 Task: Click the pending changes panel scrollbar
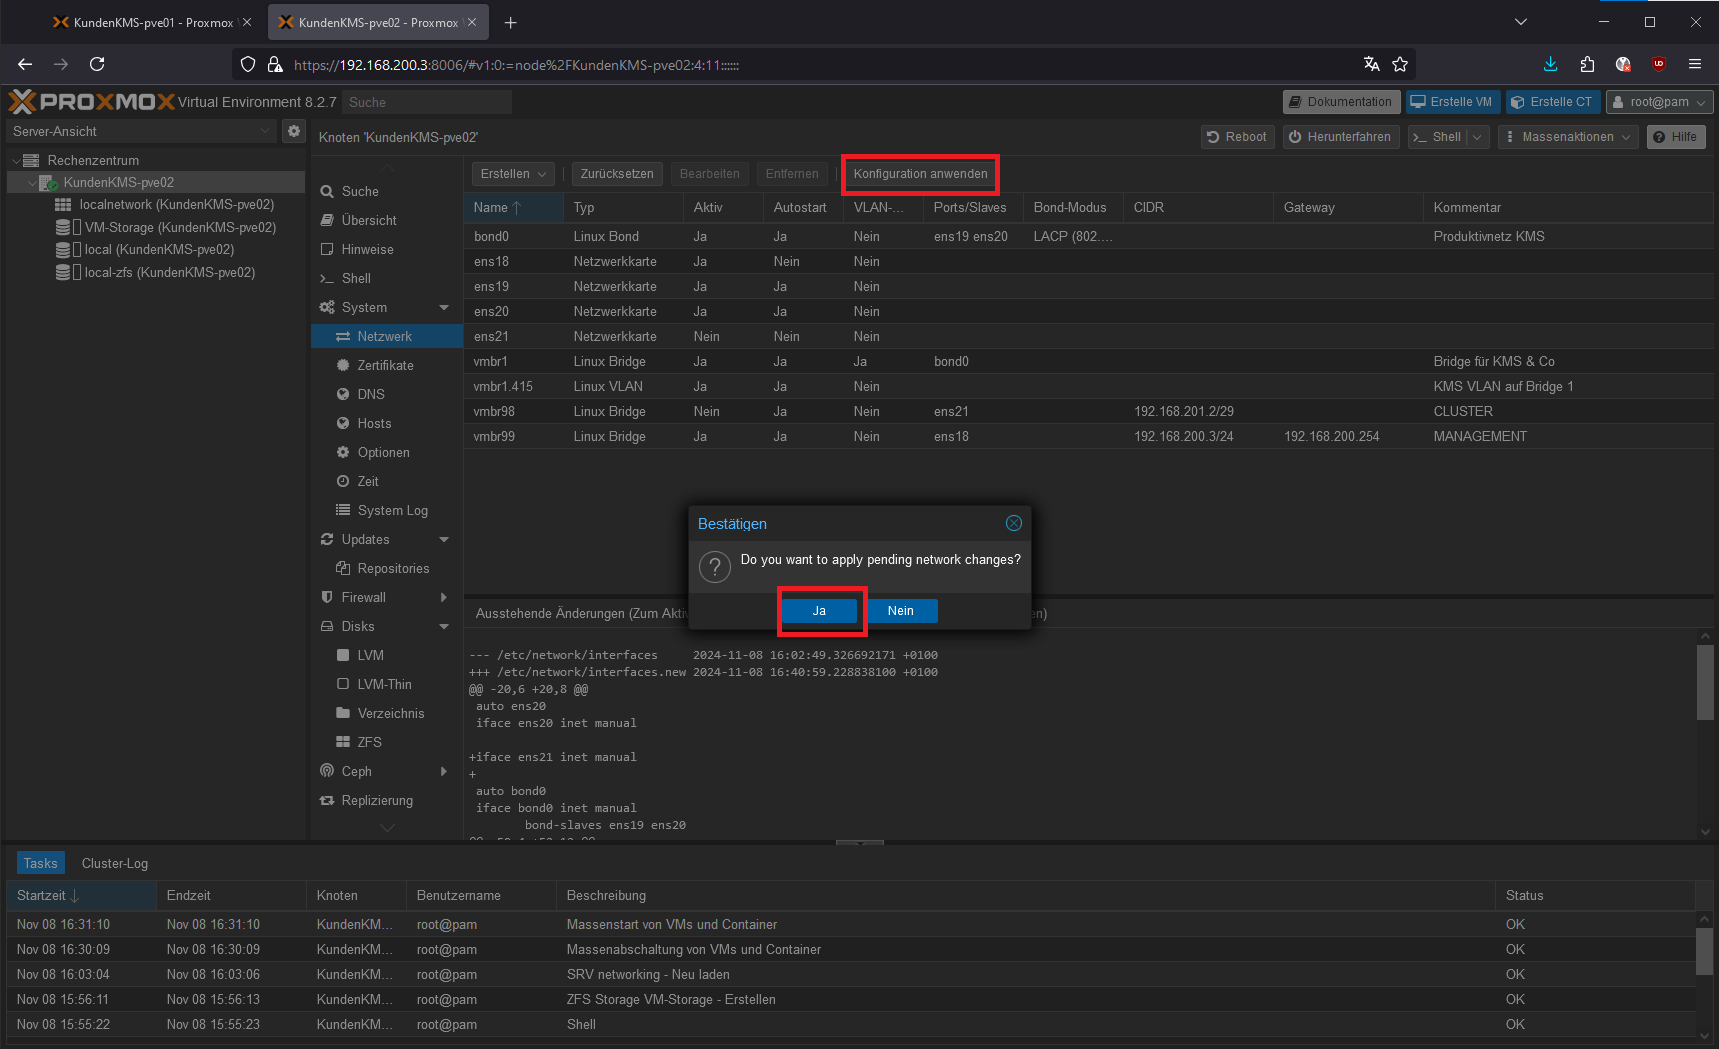(x=1704, y=682)
